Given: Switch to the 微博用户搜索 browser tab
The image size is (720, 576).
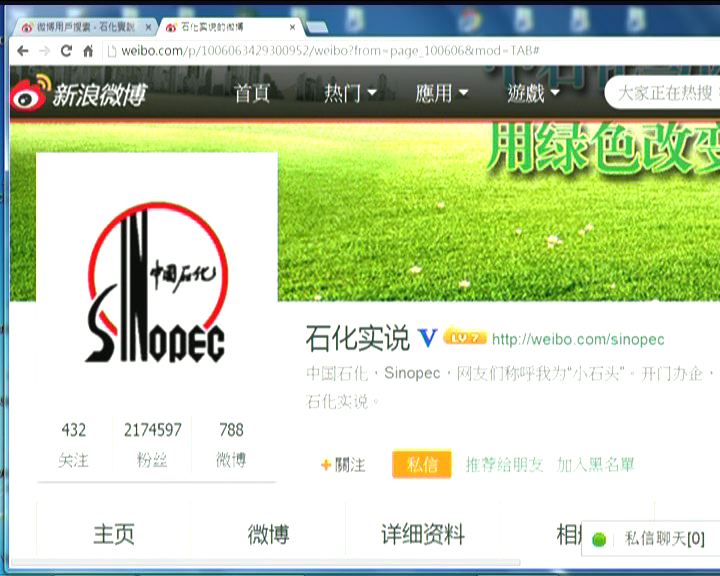Looking at the screenshot, I should pyautogui.click(x=83, y=27).
